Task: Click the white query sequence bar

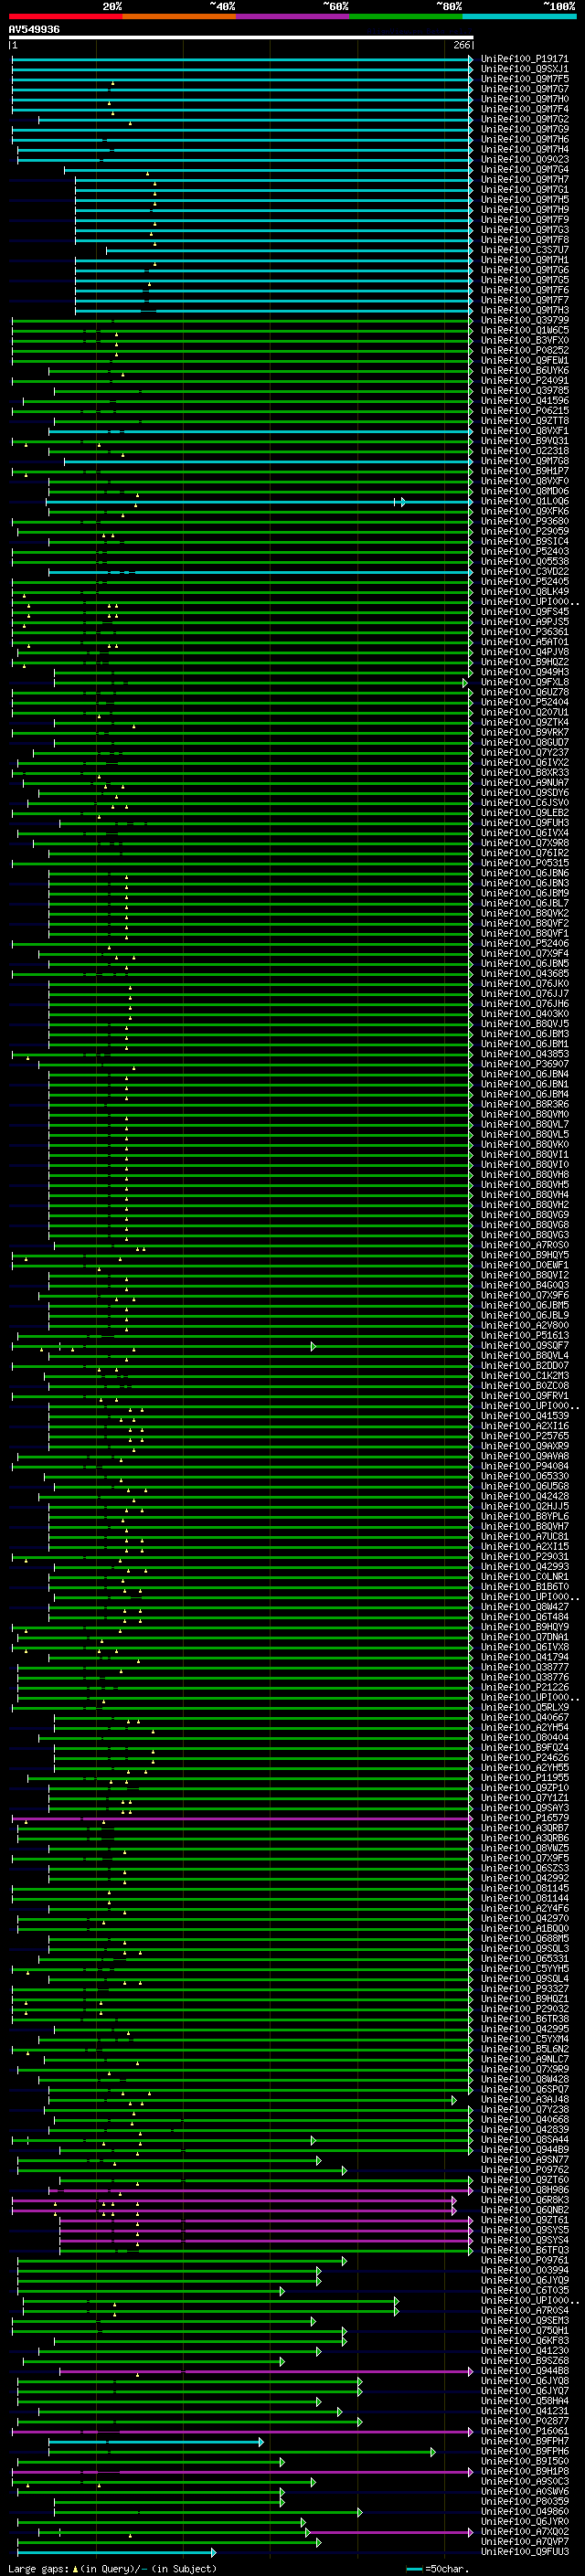Action: [x=241, y=38]
